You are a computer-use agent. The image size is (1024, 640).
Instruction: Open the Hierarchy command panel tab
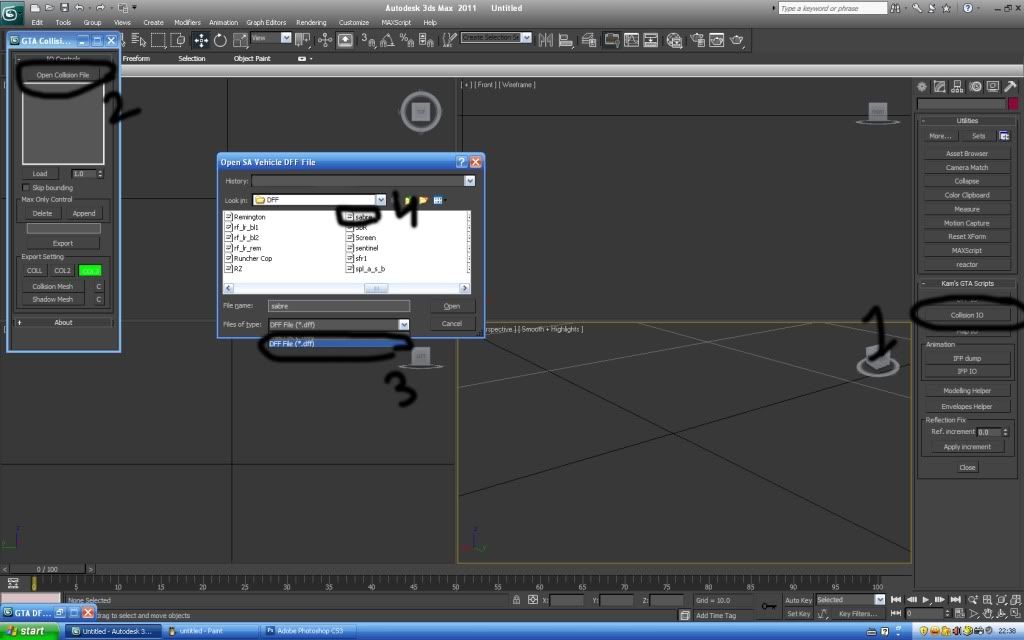pos(957,86)
